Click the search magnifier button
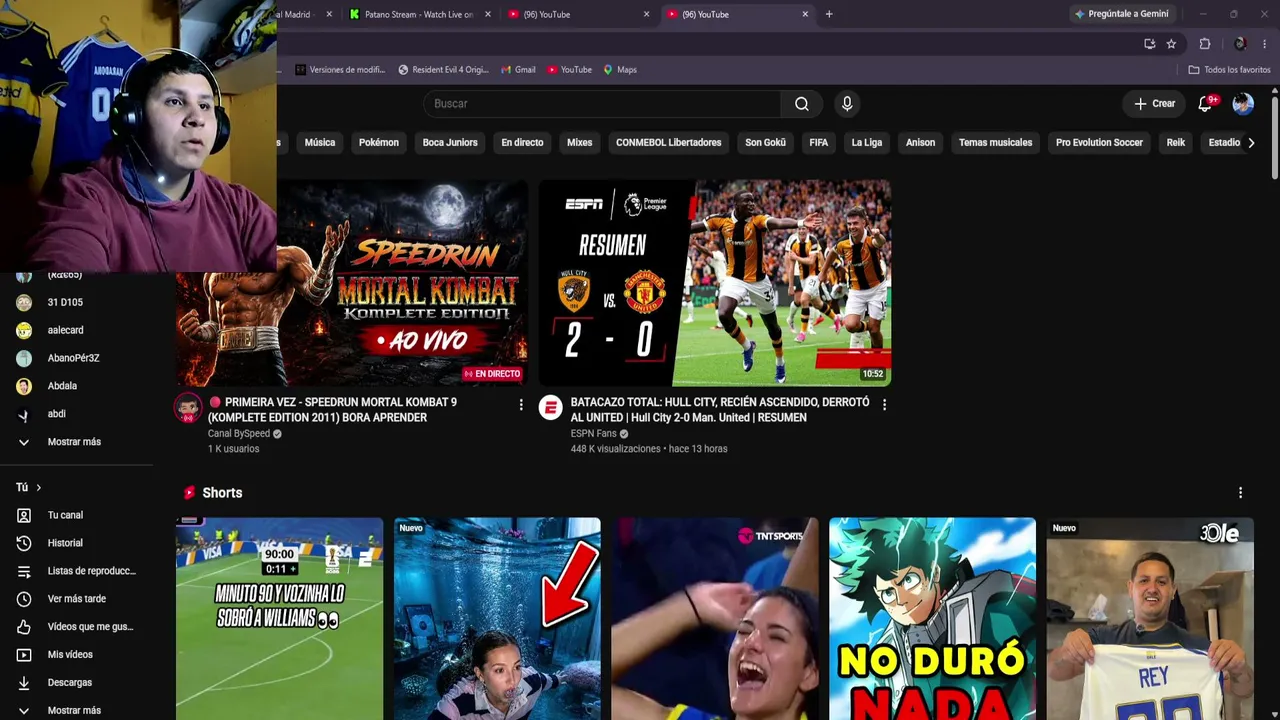 (x=802, y=104)
